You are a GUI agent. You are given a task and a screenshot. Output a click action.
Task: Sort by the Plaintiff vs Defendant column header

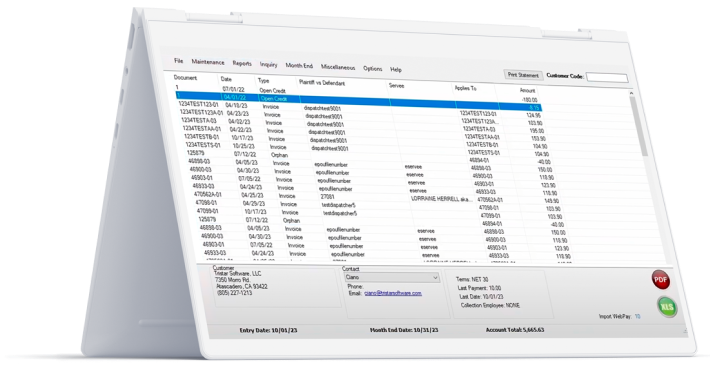pos(322,83)
